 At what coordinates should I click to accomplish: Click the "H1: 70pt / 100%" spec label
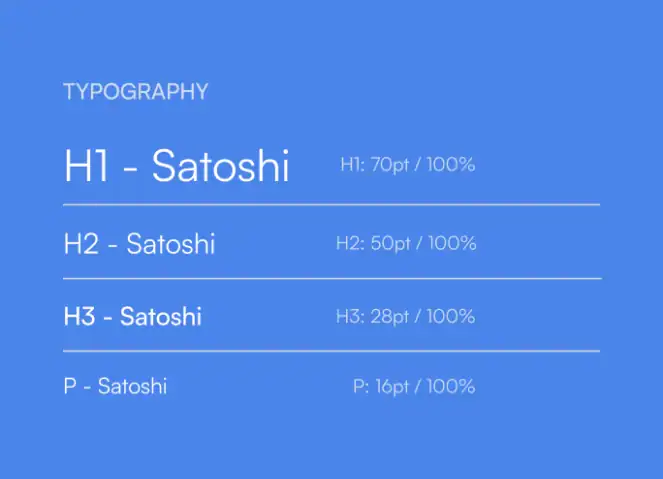407,165
